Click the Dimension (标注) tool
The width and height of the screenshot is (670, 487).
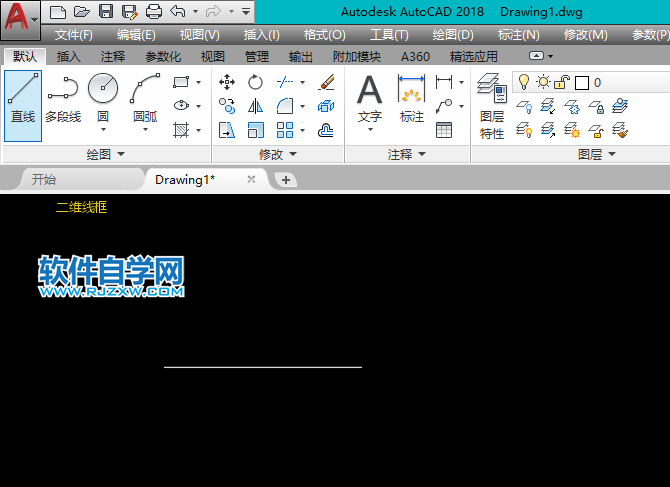[411, 98]
